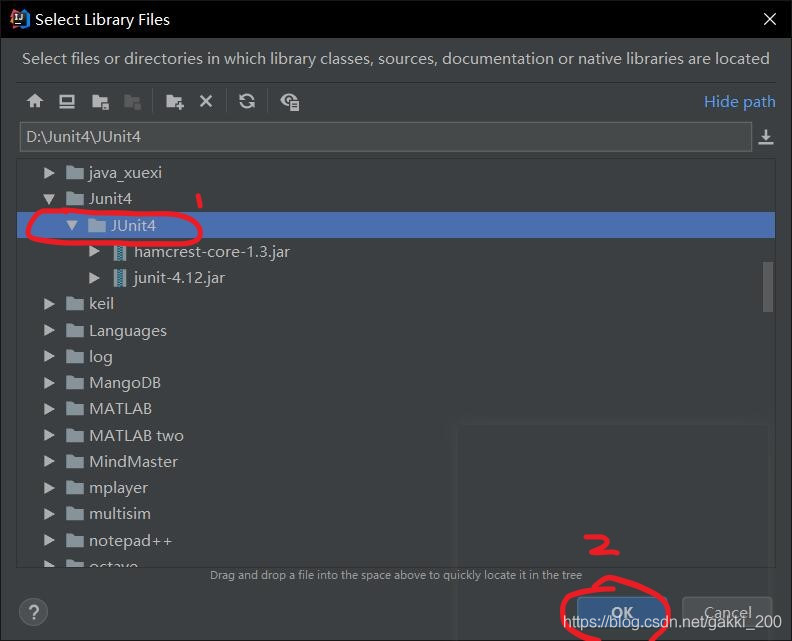The image size is (792, 641).
Task: Toggle show hidden files icon
Action: click(x=290, y=102)
